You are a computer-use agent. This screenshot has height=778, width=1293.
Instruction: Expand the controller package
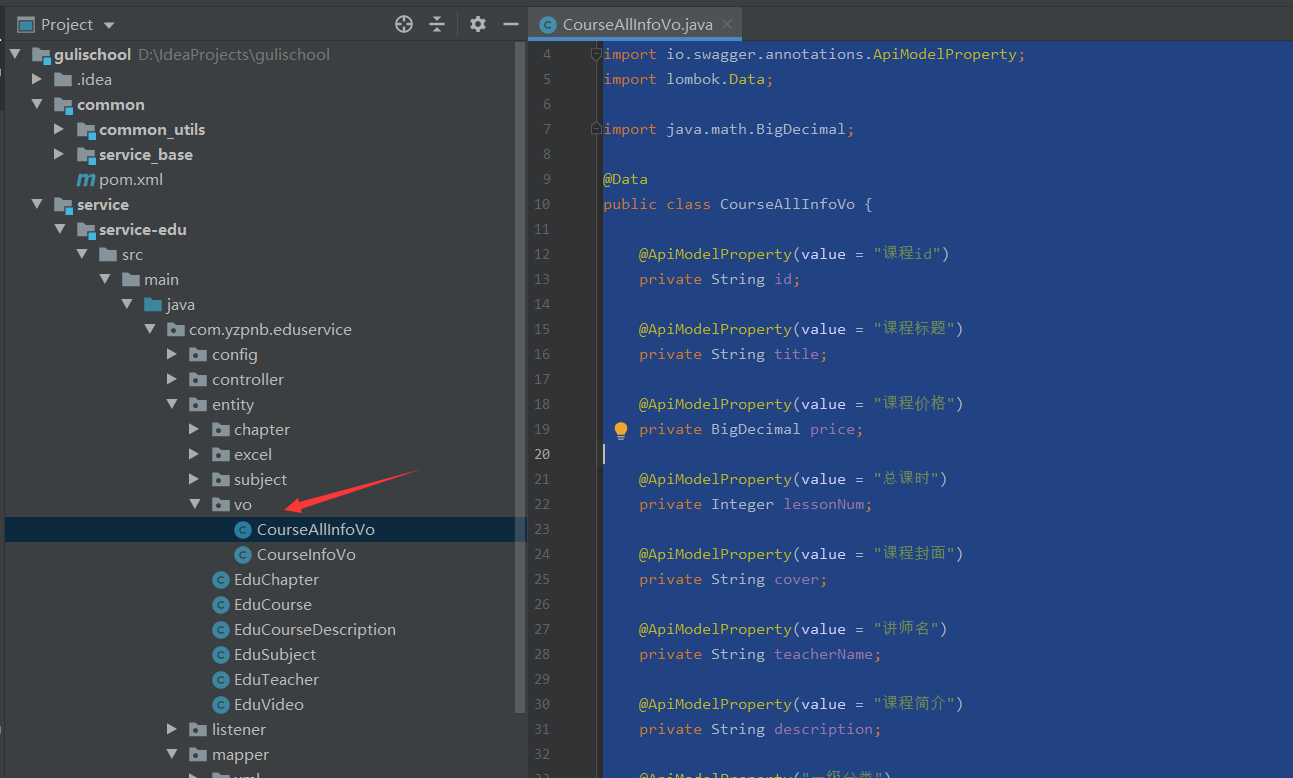click(x=172, y=379)
